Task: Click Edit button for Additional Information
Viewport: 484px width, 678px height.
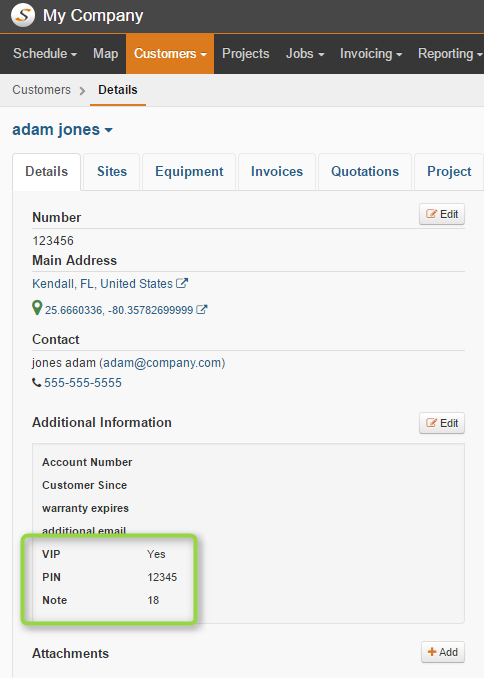Action: click(x=442, y=423)
